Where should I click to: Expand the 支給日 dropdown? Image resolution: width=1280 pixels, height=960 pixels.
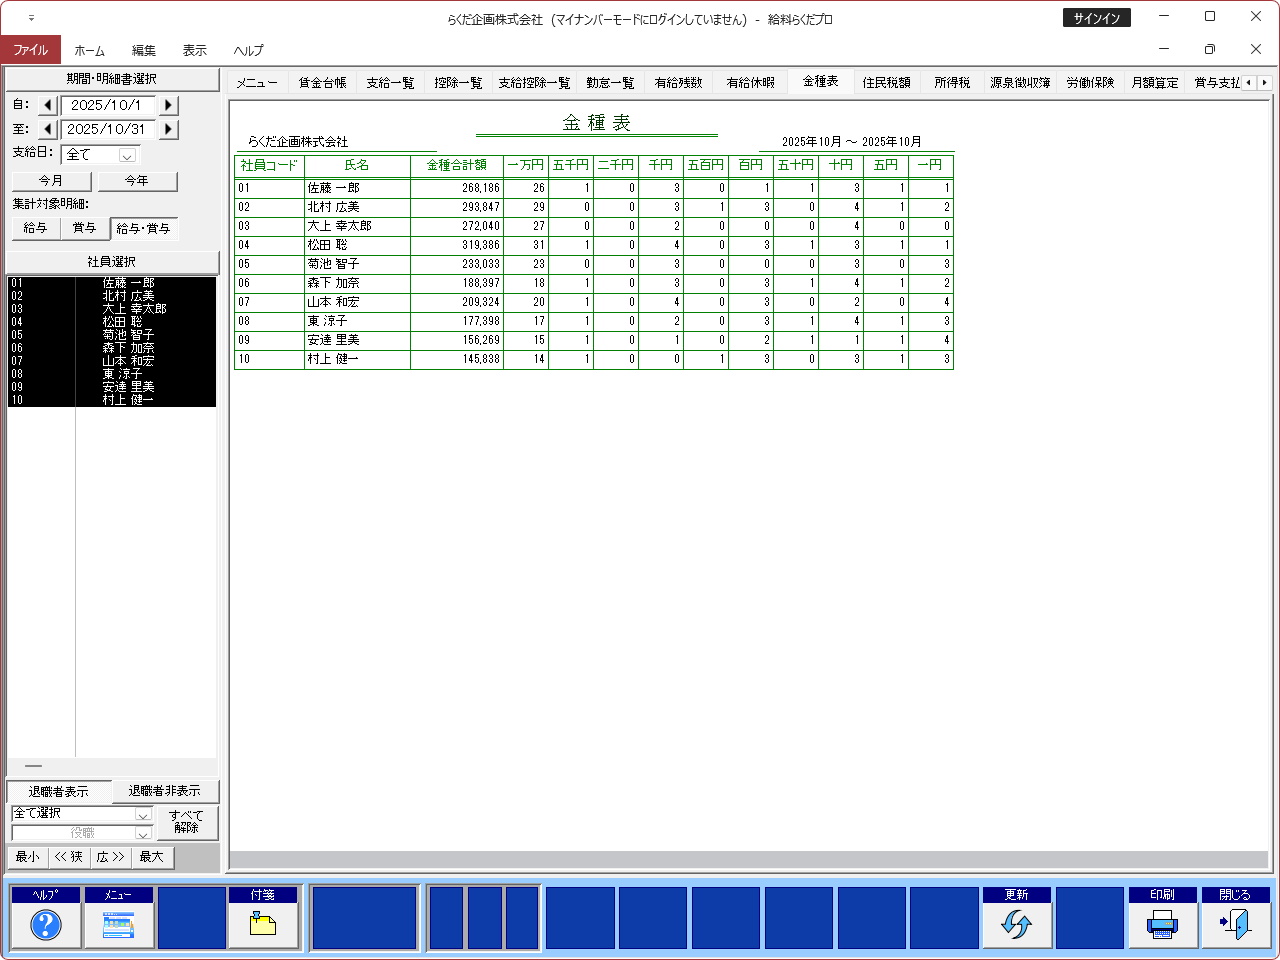(x=127, y=155)
